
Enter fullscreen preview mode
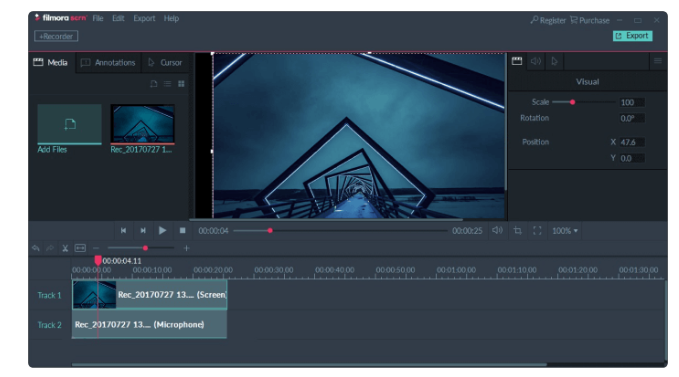[537, 231]
